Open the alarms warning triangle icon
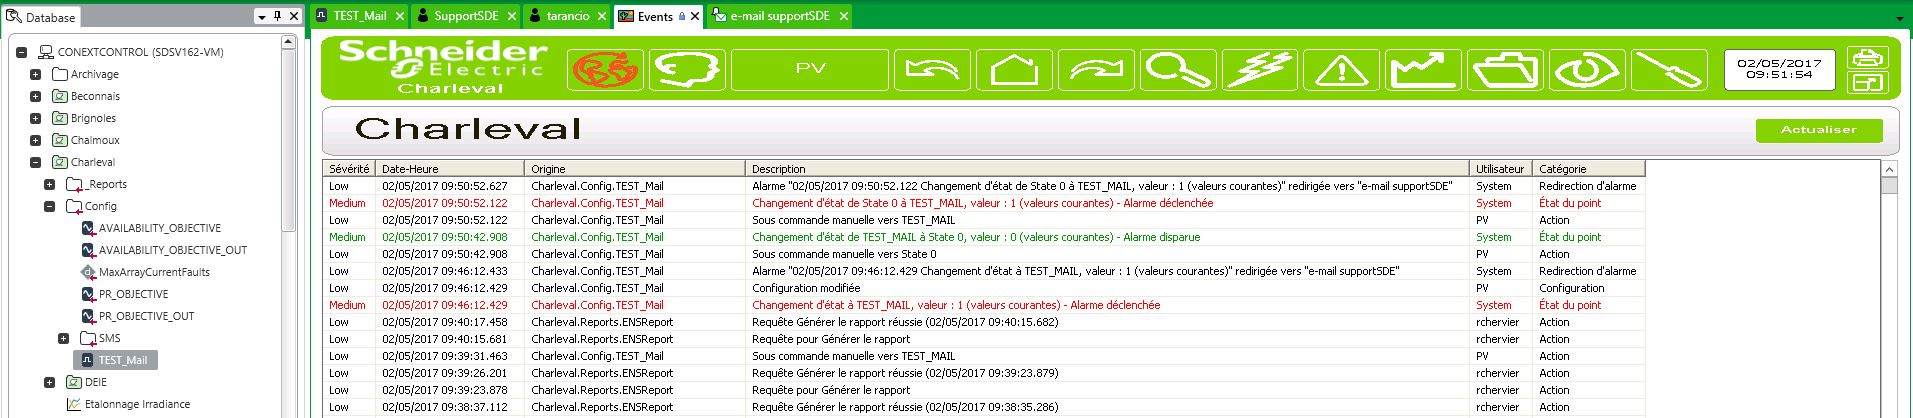 pyautogui.click(x=1341, y=70)
